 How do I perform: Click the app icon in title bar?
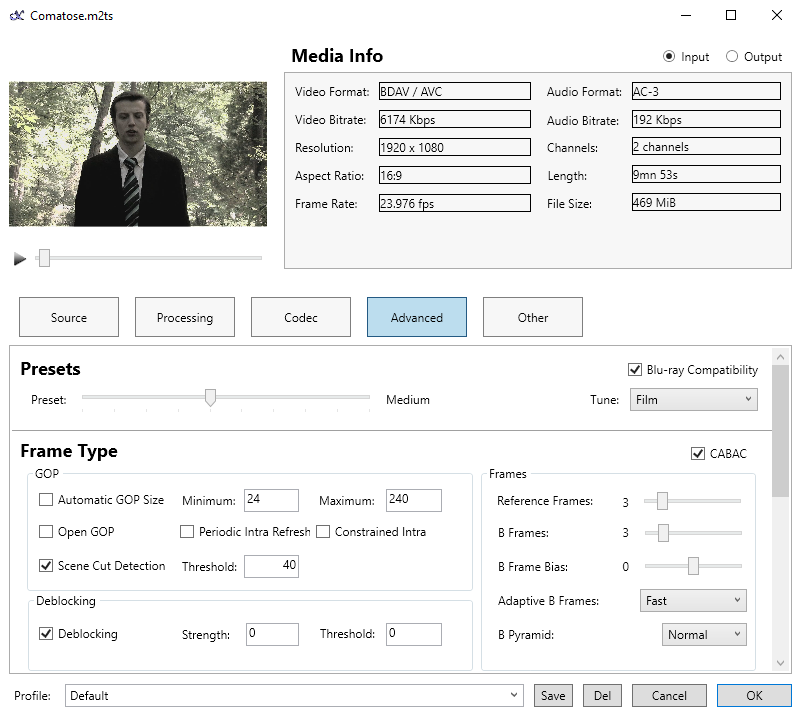16,16
